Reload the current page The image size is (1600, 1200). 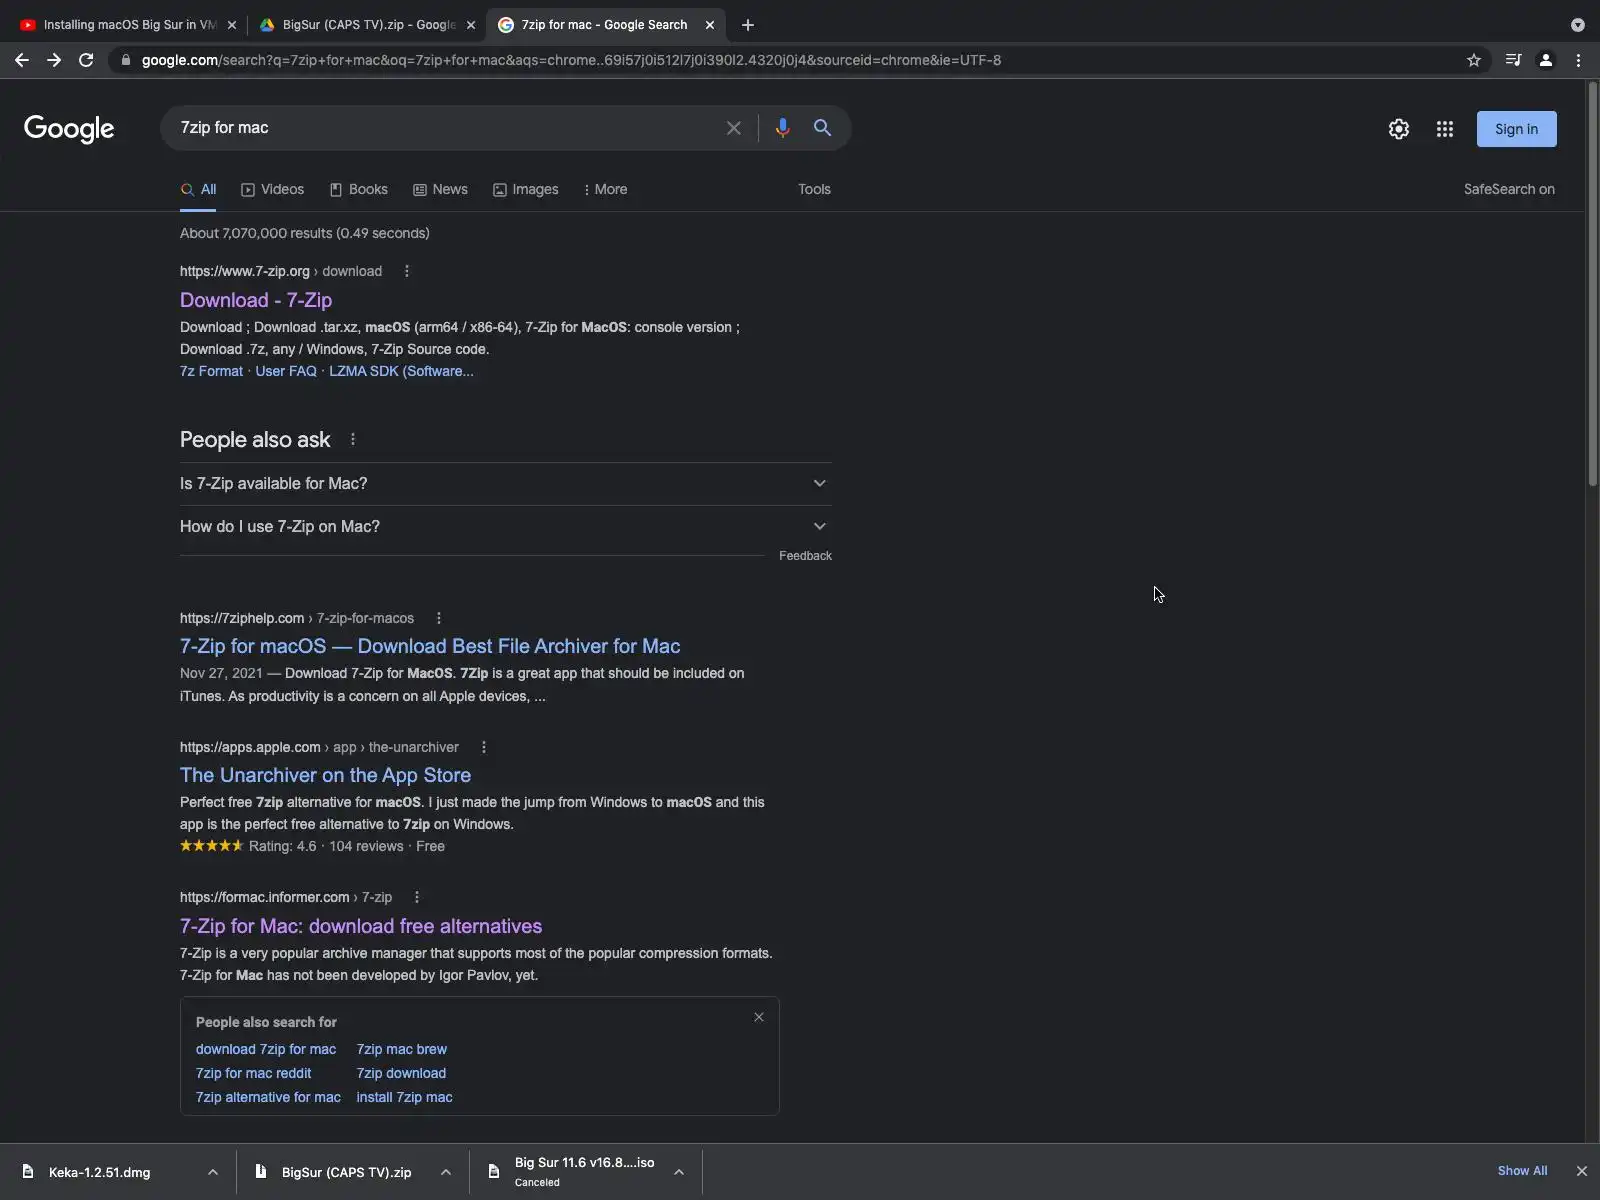(86, 60)
